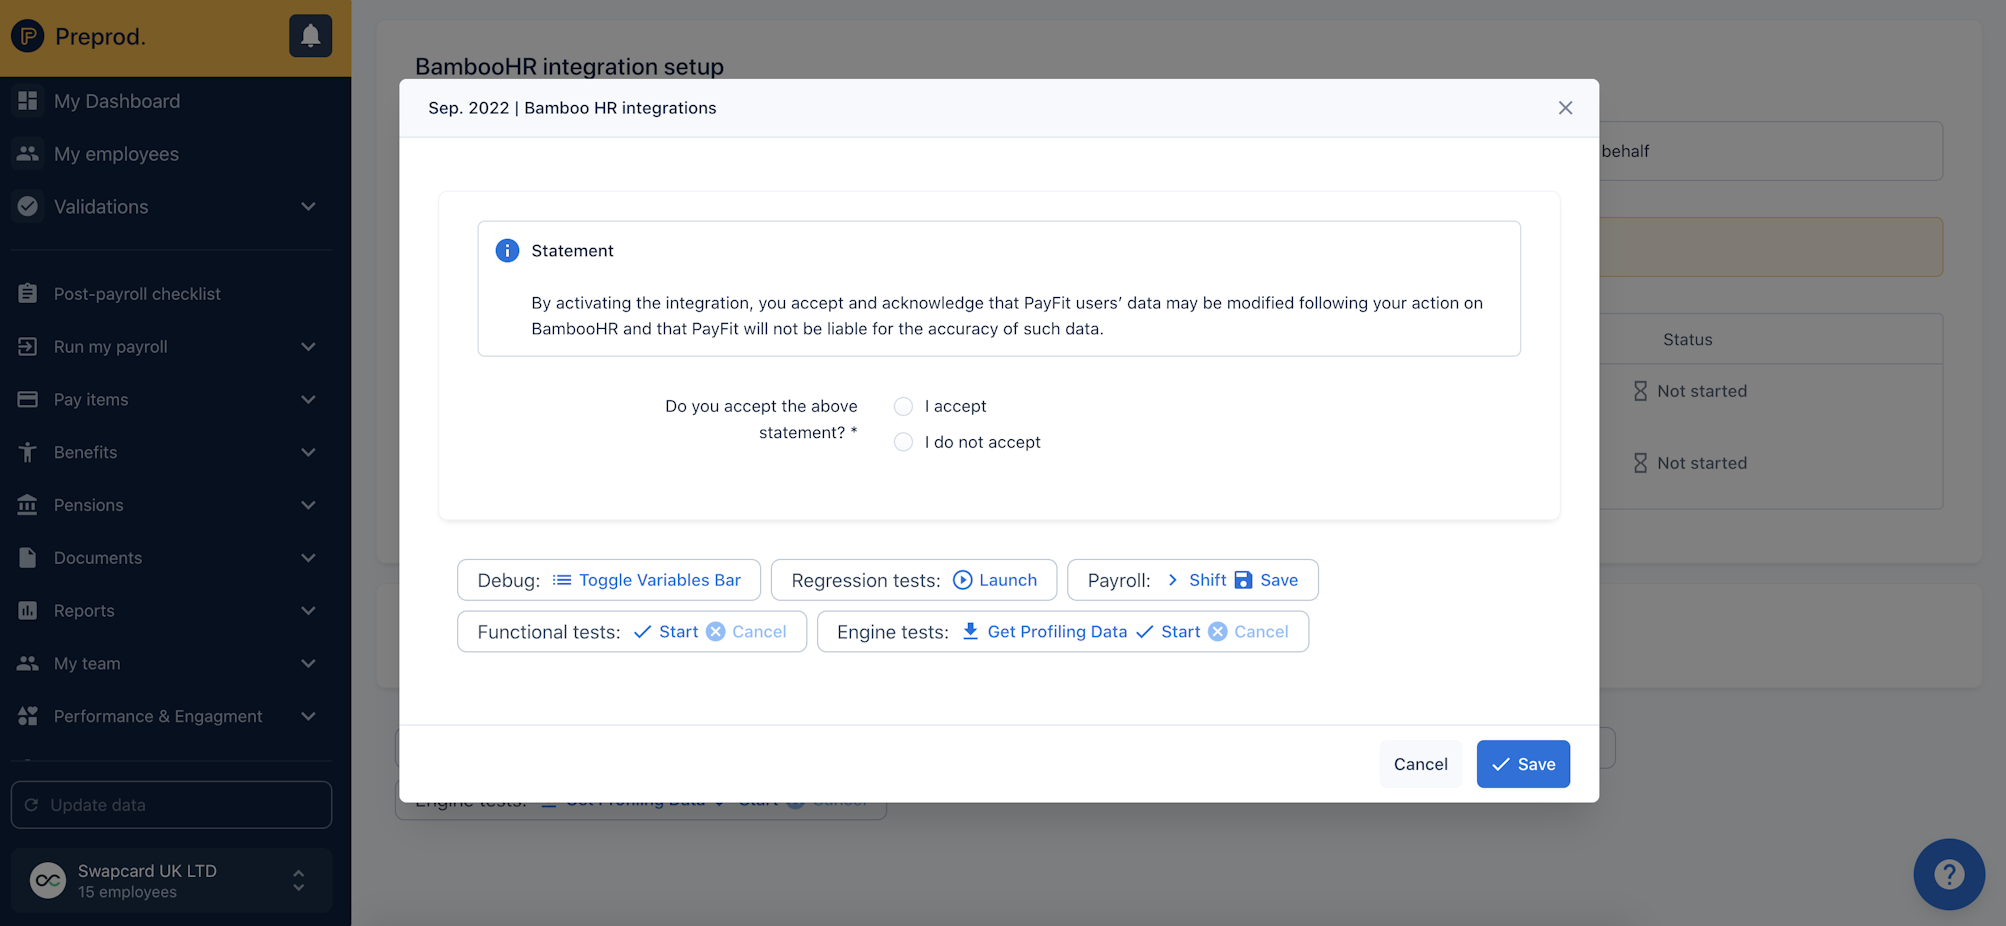
Task: Expand the Validations menu chevron
Action: coord(308,207)
